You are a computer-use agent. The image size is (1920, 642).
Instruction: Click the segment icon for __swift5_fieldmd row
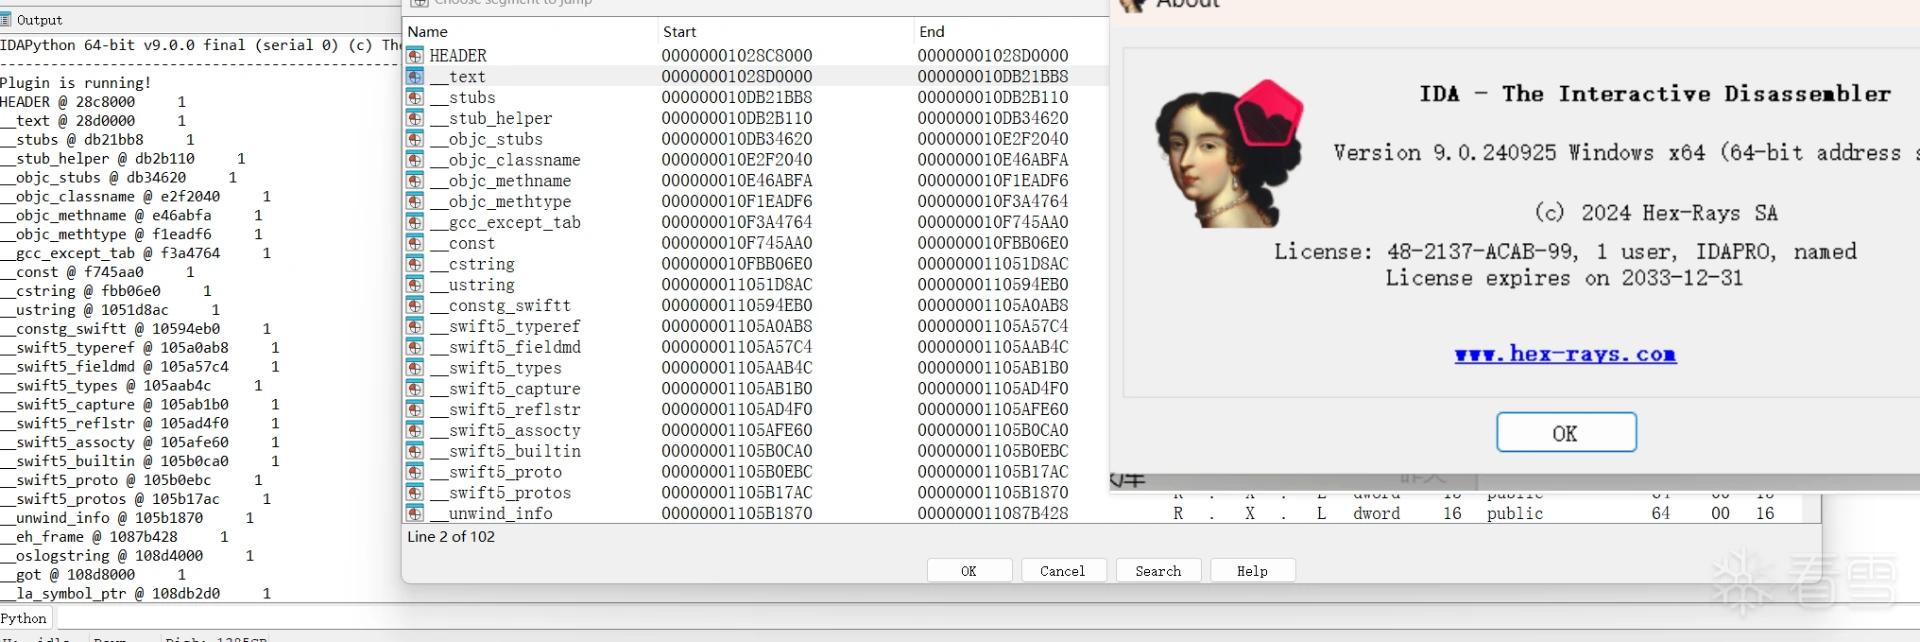414,347
